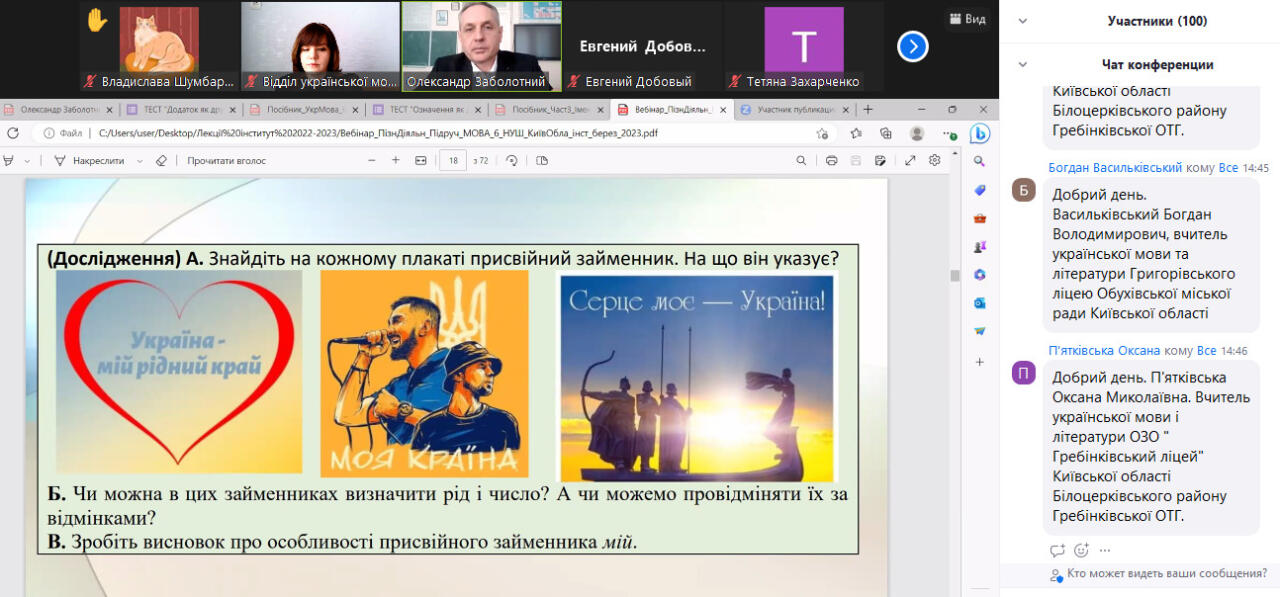This screenshot has width=1280, height=597.
Task: Collapse the Участники (100) panel
Action: [1023, 21]
